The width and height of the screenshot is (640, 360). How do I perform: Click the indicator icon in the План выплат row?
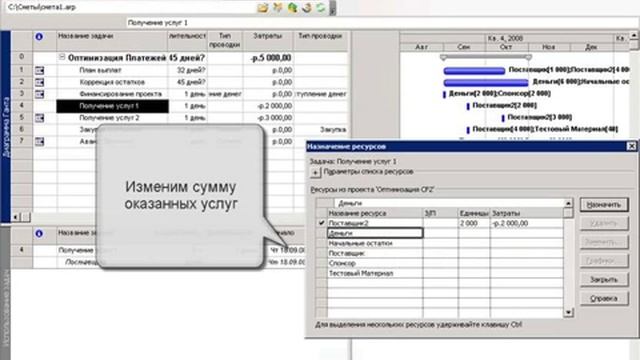39,71
